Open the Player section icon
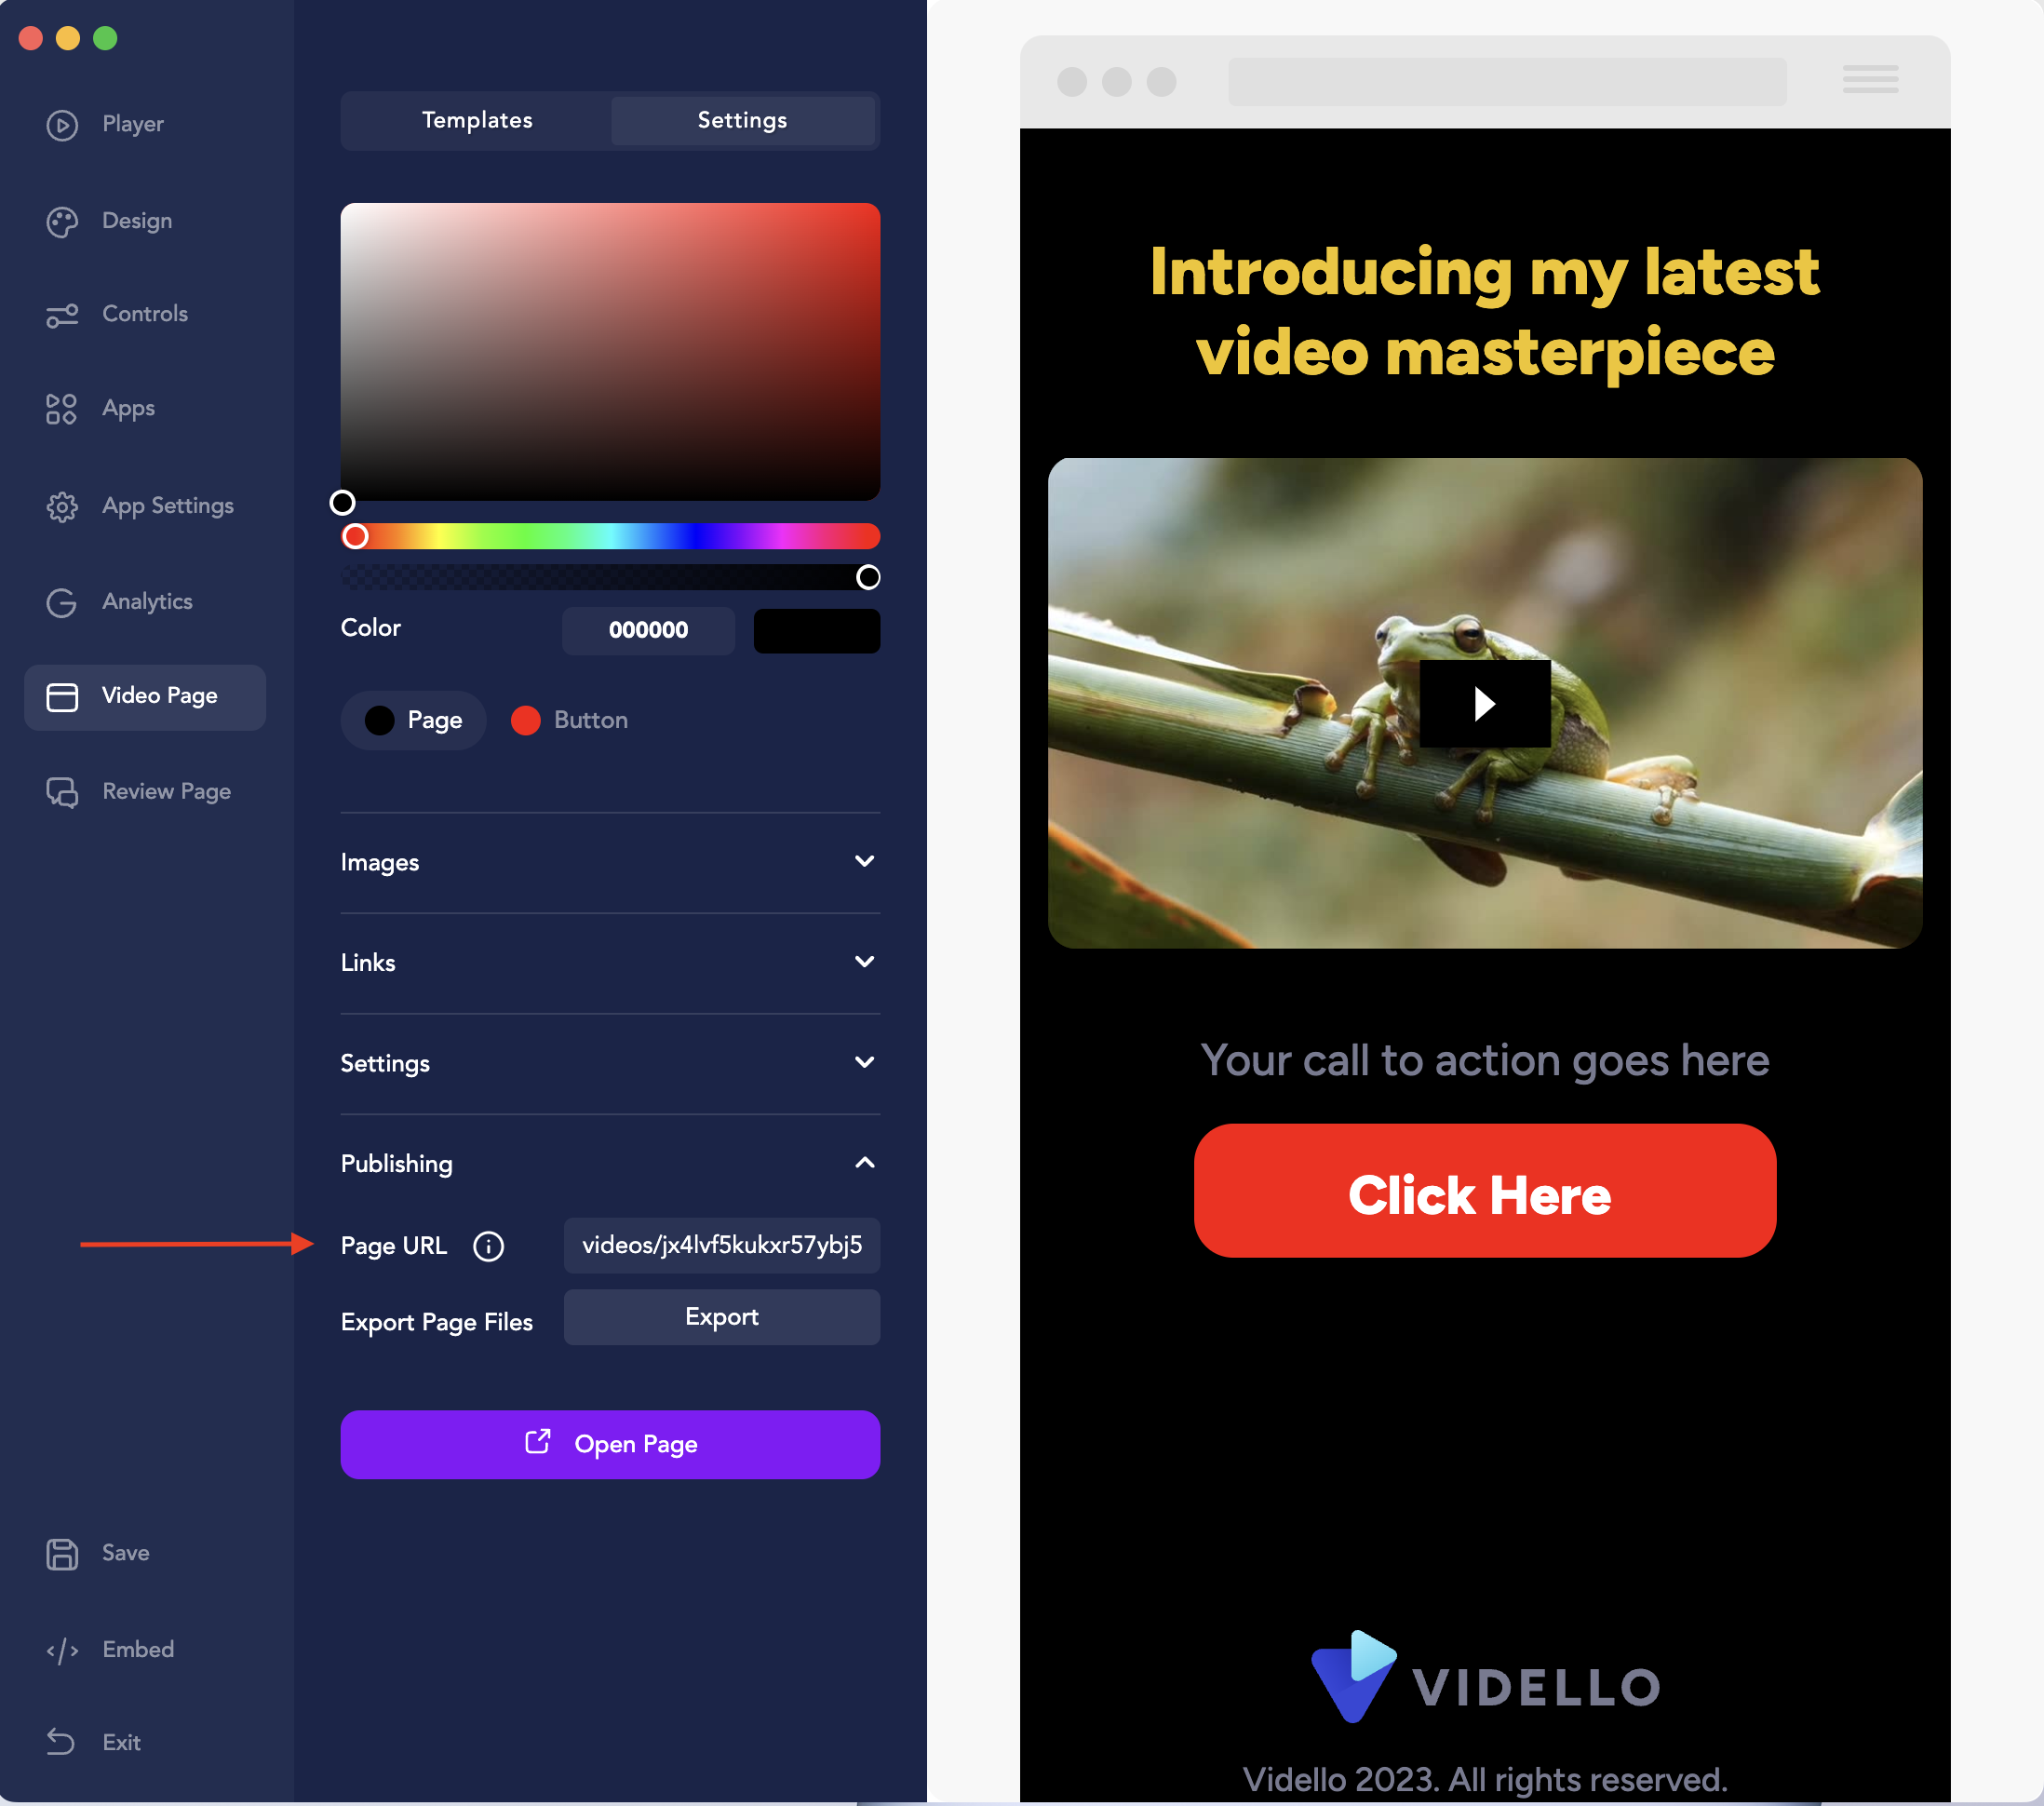Viewport: 2044px width, 1806px height. point(62,125)
